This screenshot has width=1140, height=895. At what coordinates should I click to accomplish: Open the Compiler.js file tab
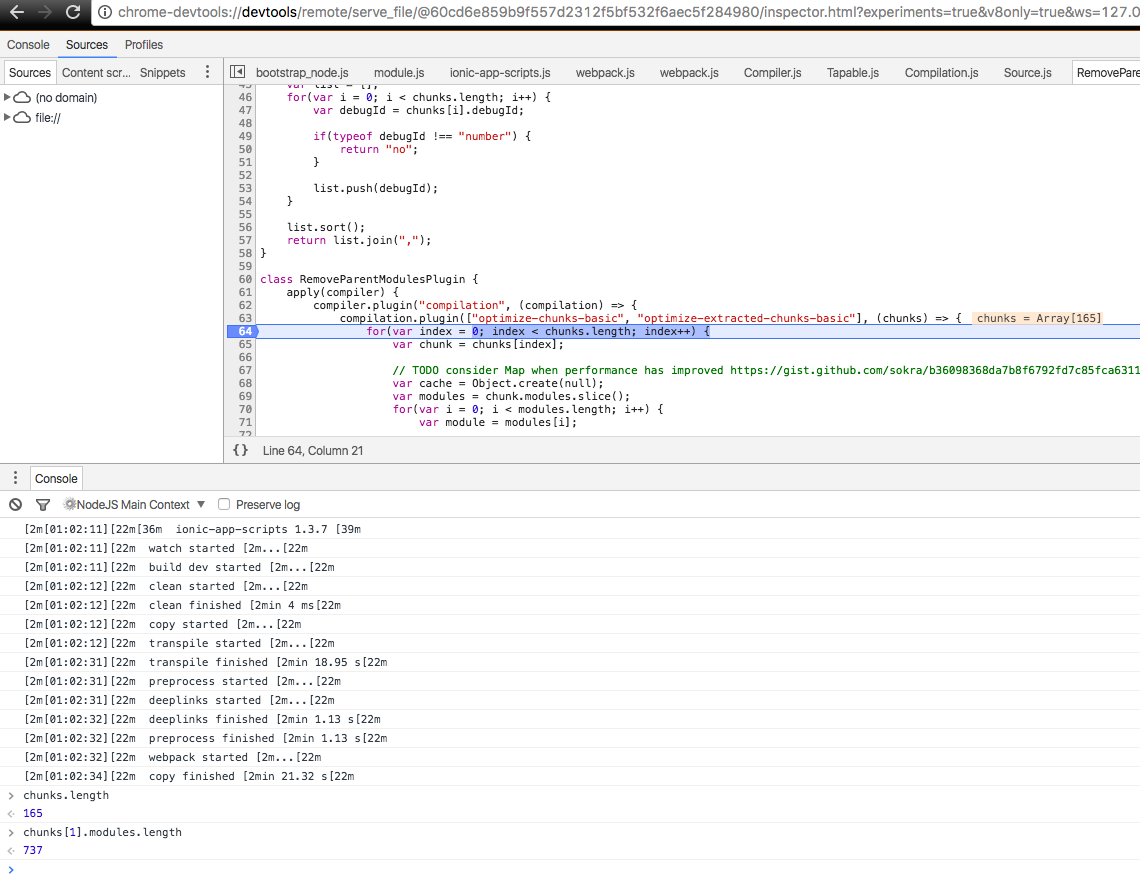pyautogui.click(x=772, y=73)
